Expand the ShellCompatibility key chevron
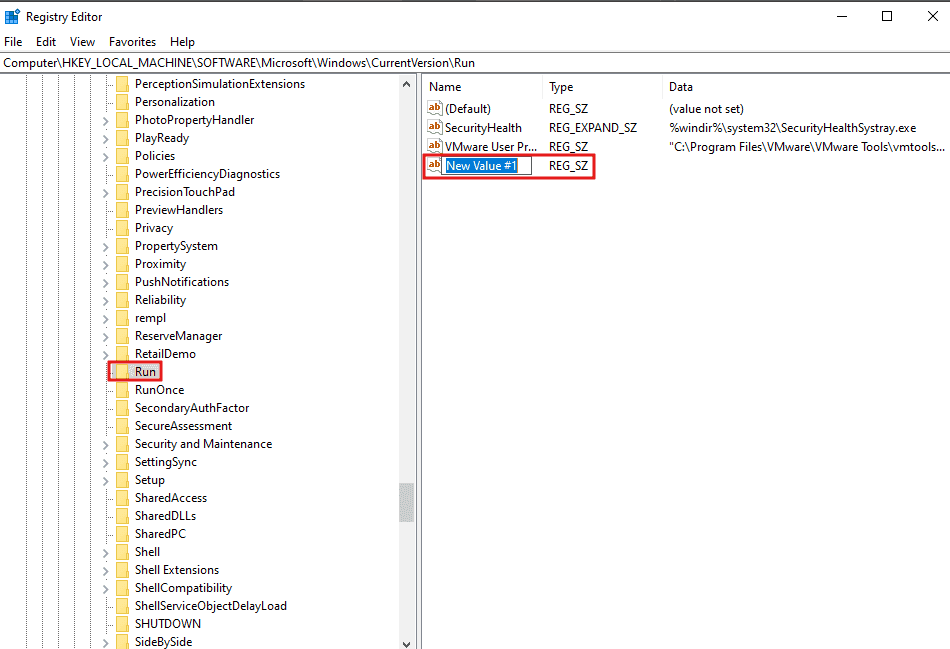950x649 pixels. tap(105, 589)
